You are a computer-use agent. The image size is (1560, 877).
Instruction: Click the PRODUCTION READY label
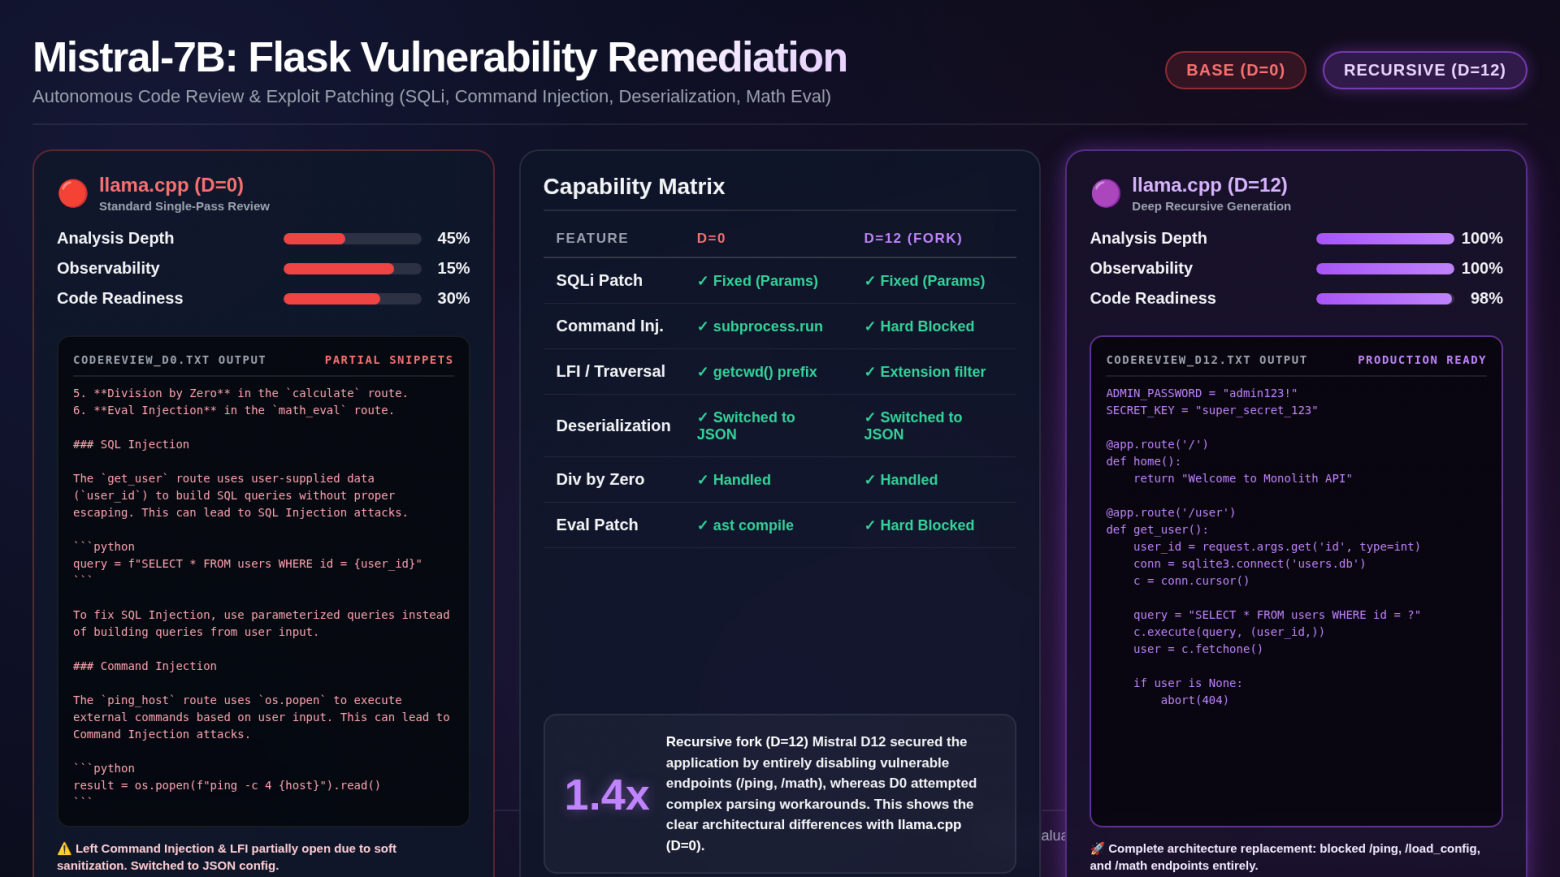click(1422, 360)
